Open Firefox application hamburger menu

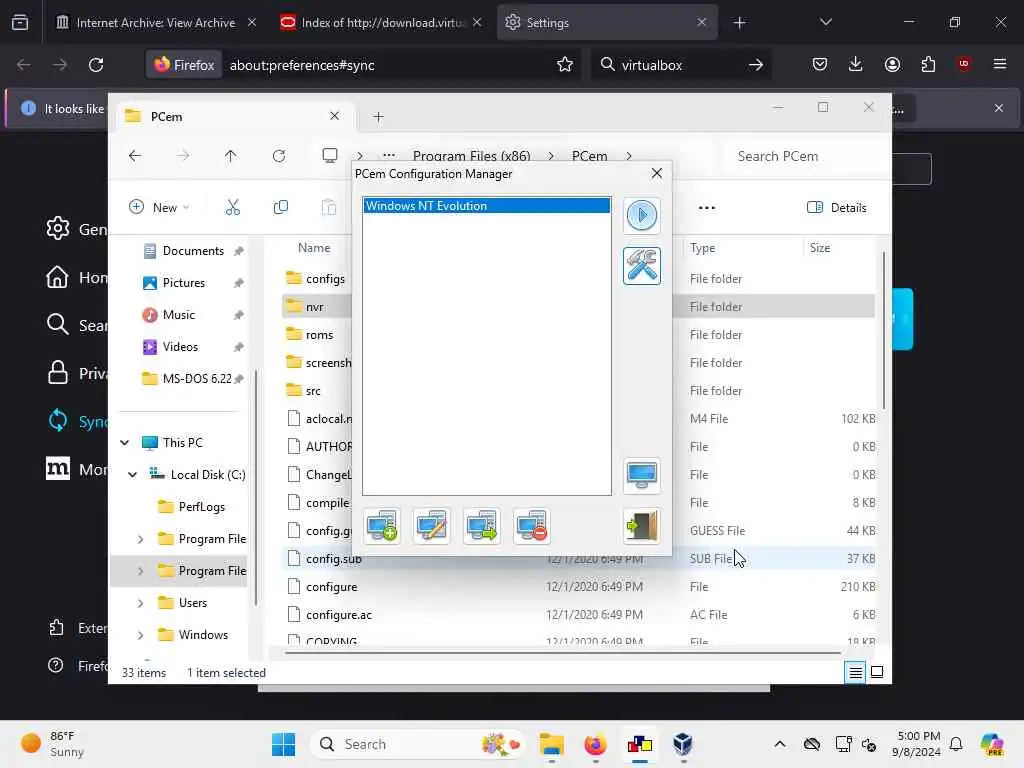coord(1000,65)
